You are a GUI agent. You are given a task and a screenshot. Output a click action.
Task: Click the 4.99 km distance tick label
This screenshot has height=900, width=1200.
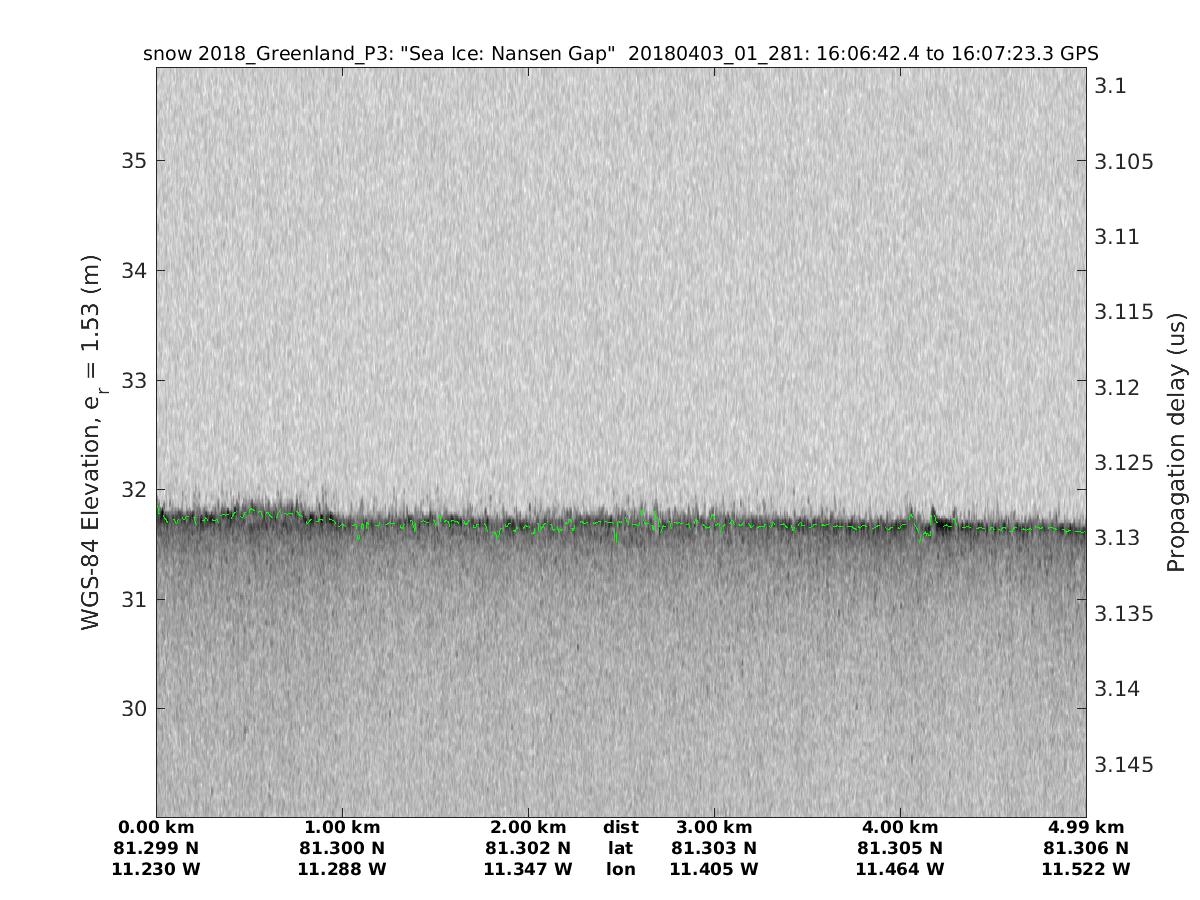tap(1085, 827)
